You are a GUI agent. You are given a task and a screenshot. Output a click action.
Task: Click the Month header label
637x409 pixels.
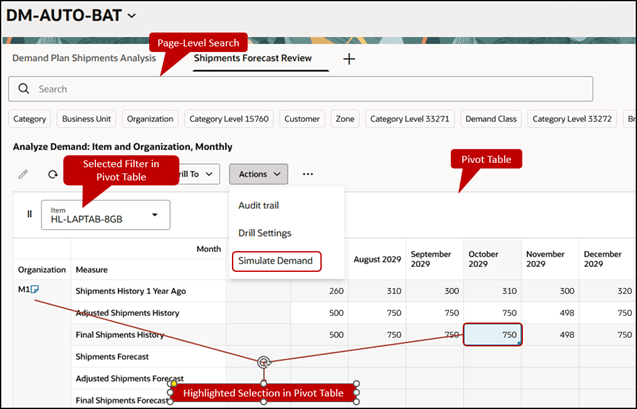point(208,249)
